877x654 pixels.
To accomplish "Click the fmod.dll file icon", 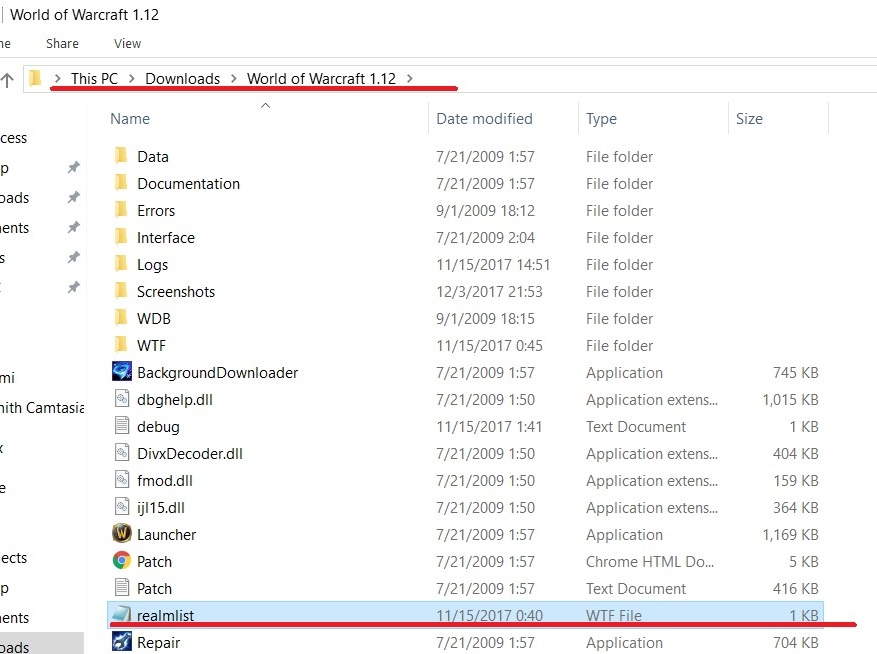I will click(121, 479).
